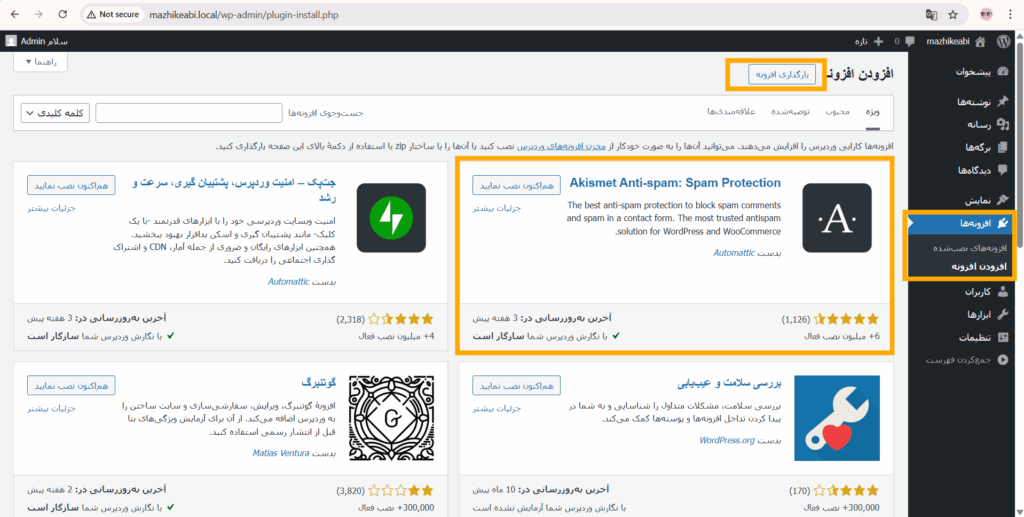Open the گوتنبرگ plugin title link
Viewport: 1024px width, 517px height.
point(319,383)
